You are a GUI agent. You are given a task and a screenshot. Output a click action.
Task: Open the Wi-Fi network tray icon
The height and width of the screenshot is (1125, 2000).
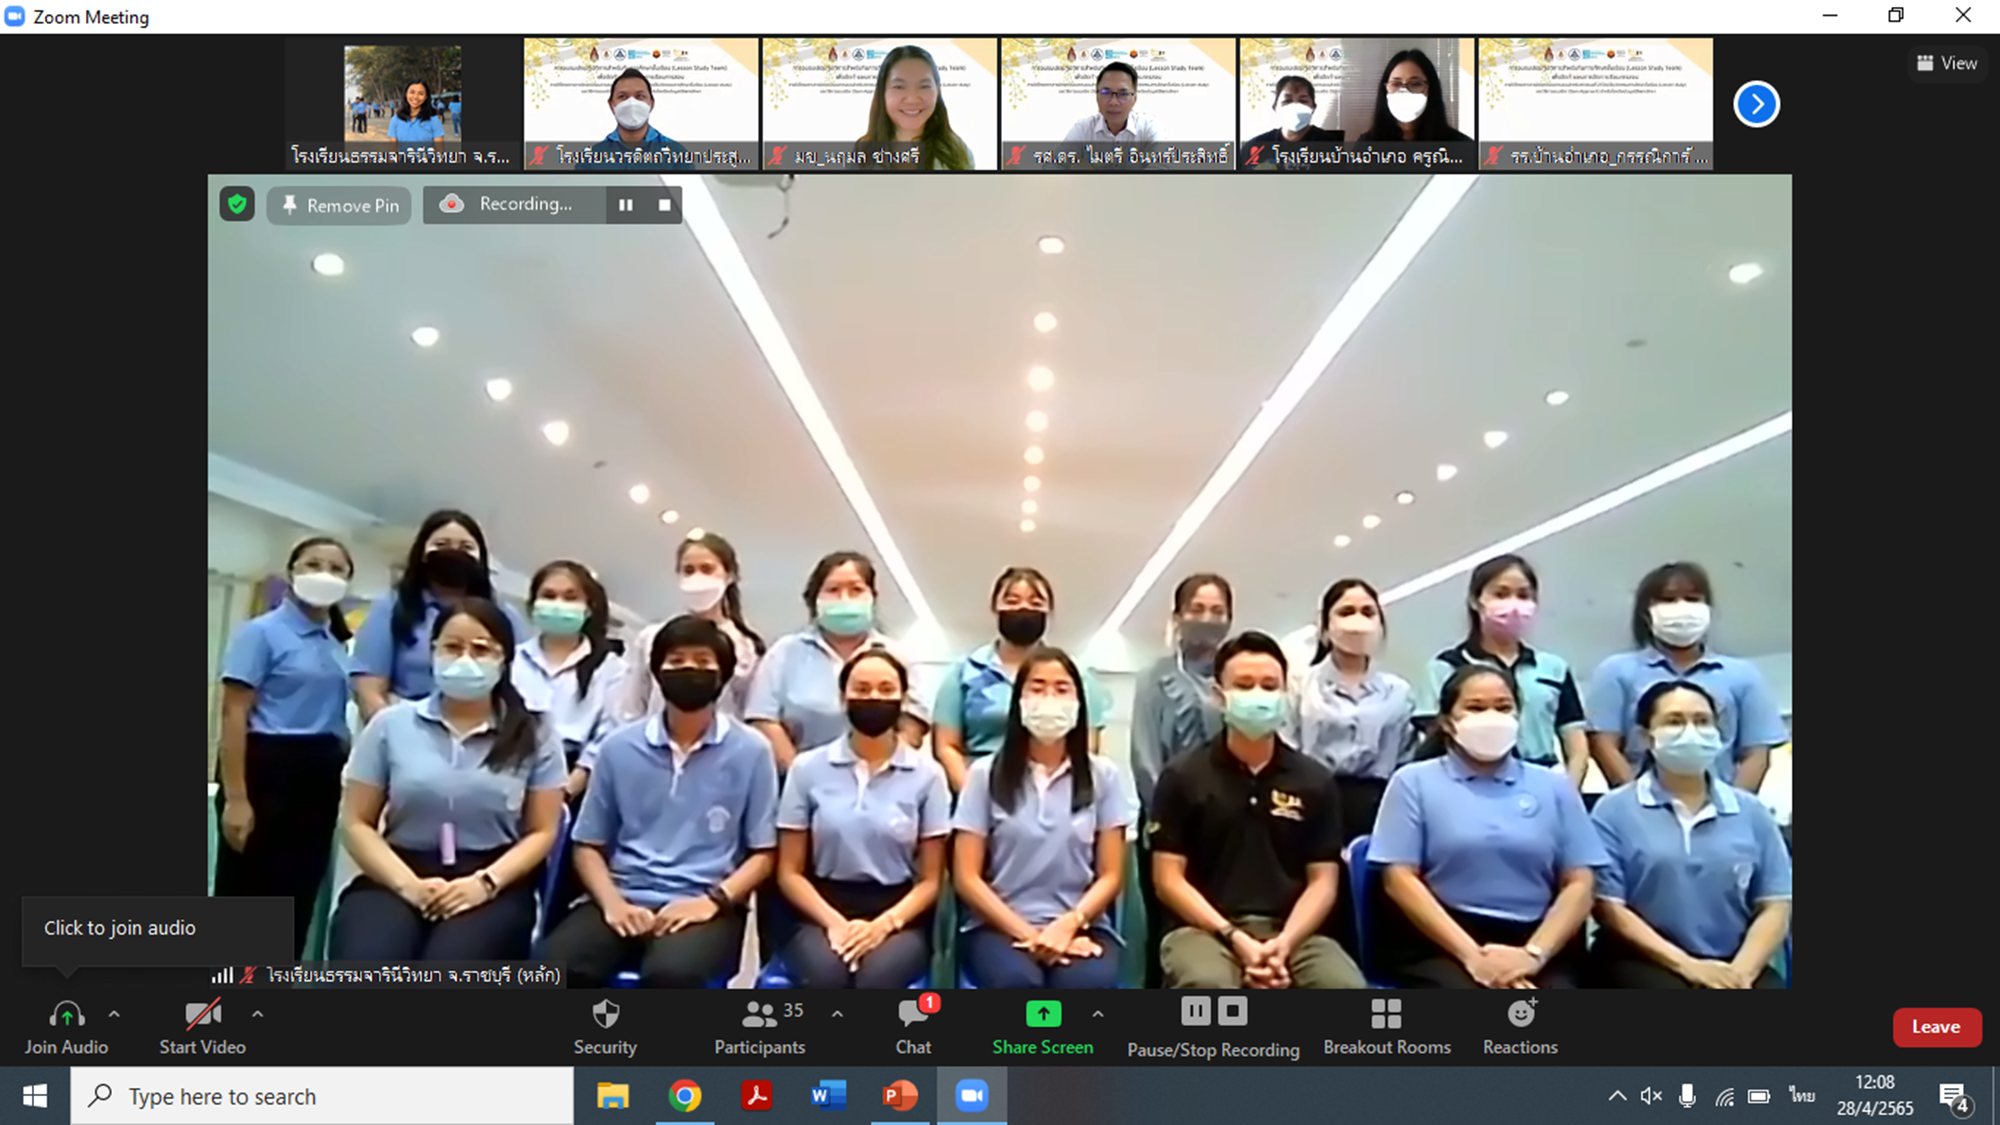tap(1724, 1097)
